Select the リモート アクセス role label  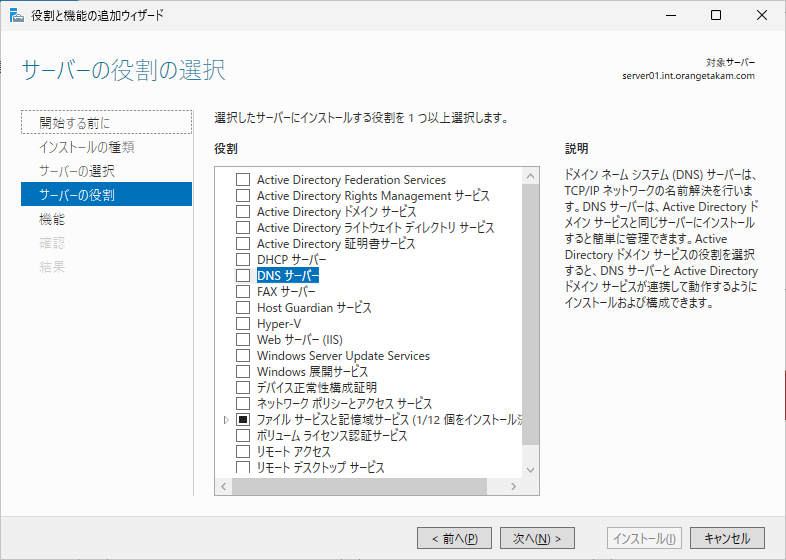click(x=294, y=452)
